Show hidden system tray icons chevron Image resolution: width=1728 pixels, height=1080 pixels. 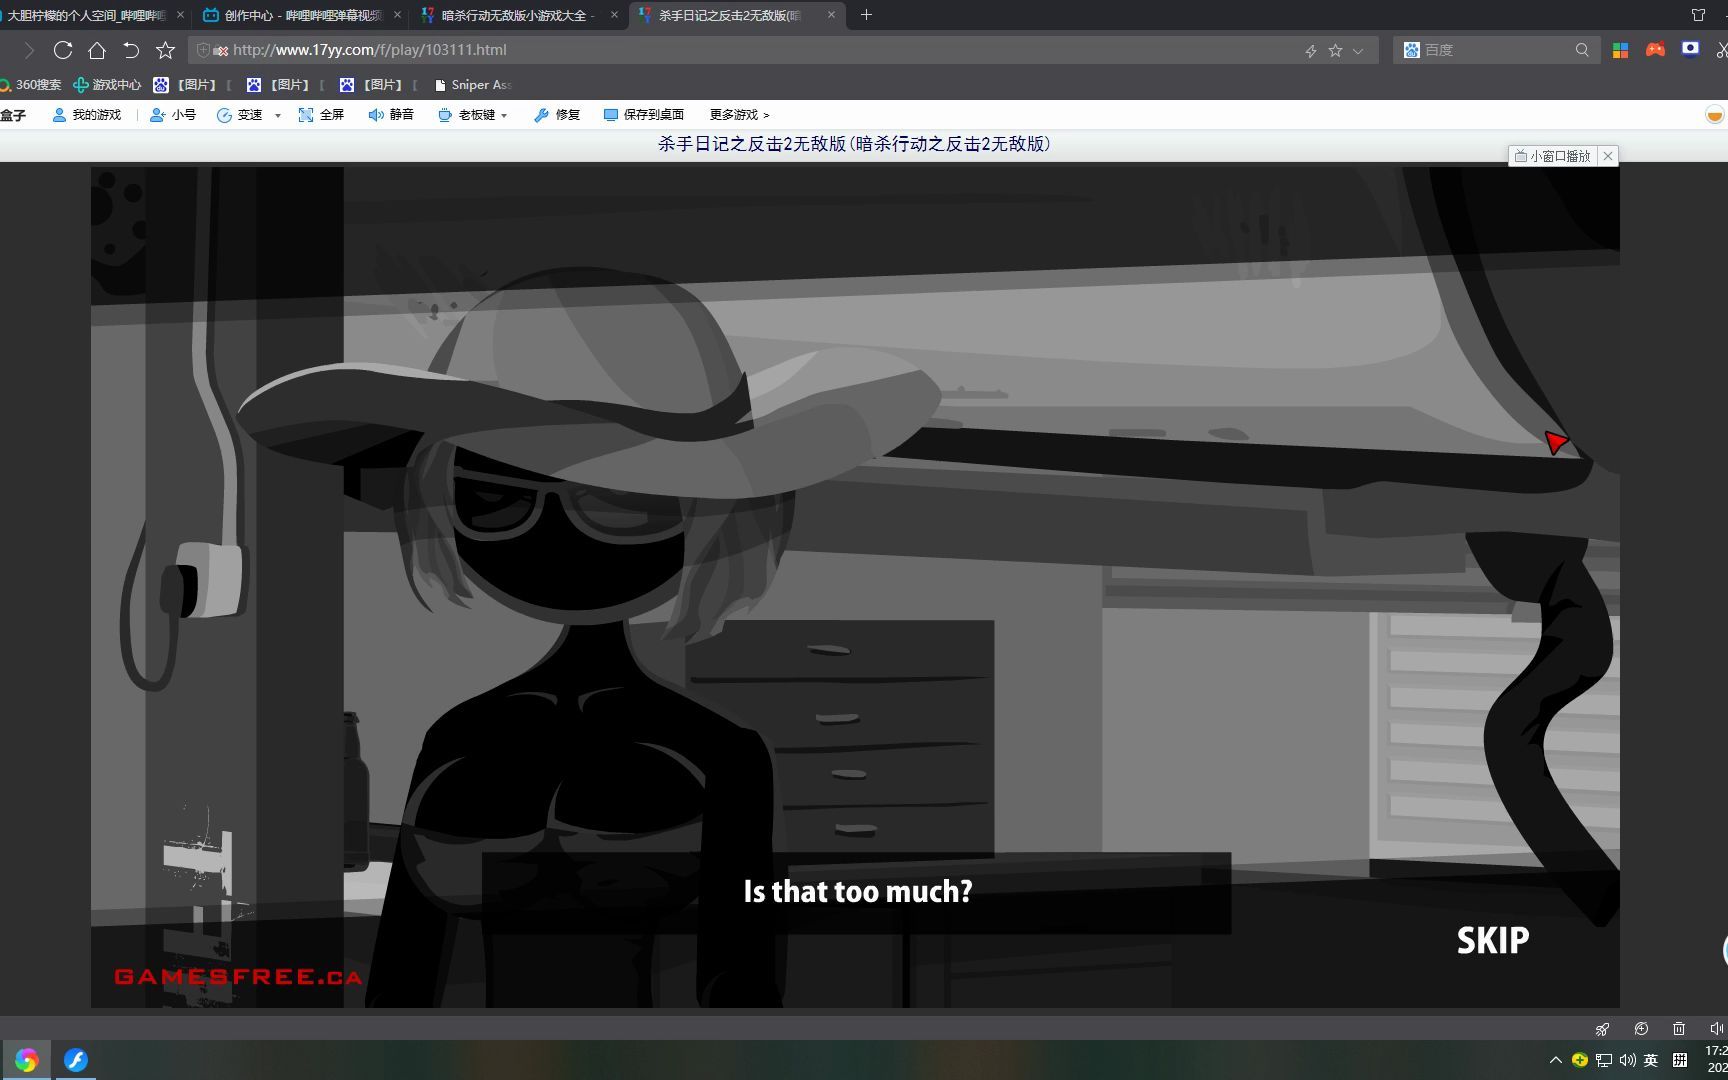(x=1555, y=1060)
